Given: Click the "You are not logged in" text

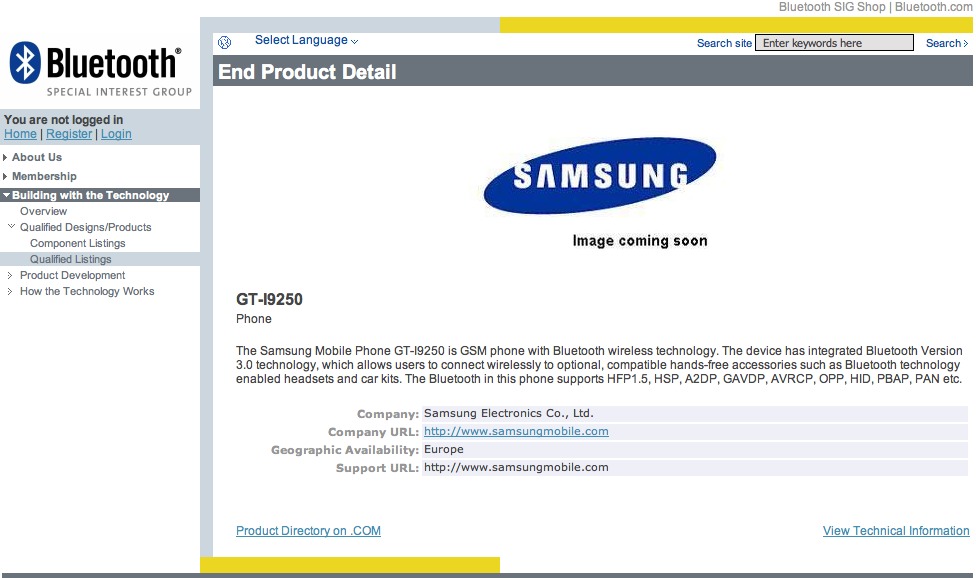Looking at the screenshot, I should click(x=63, y=119).
